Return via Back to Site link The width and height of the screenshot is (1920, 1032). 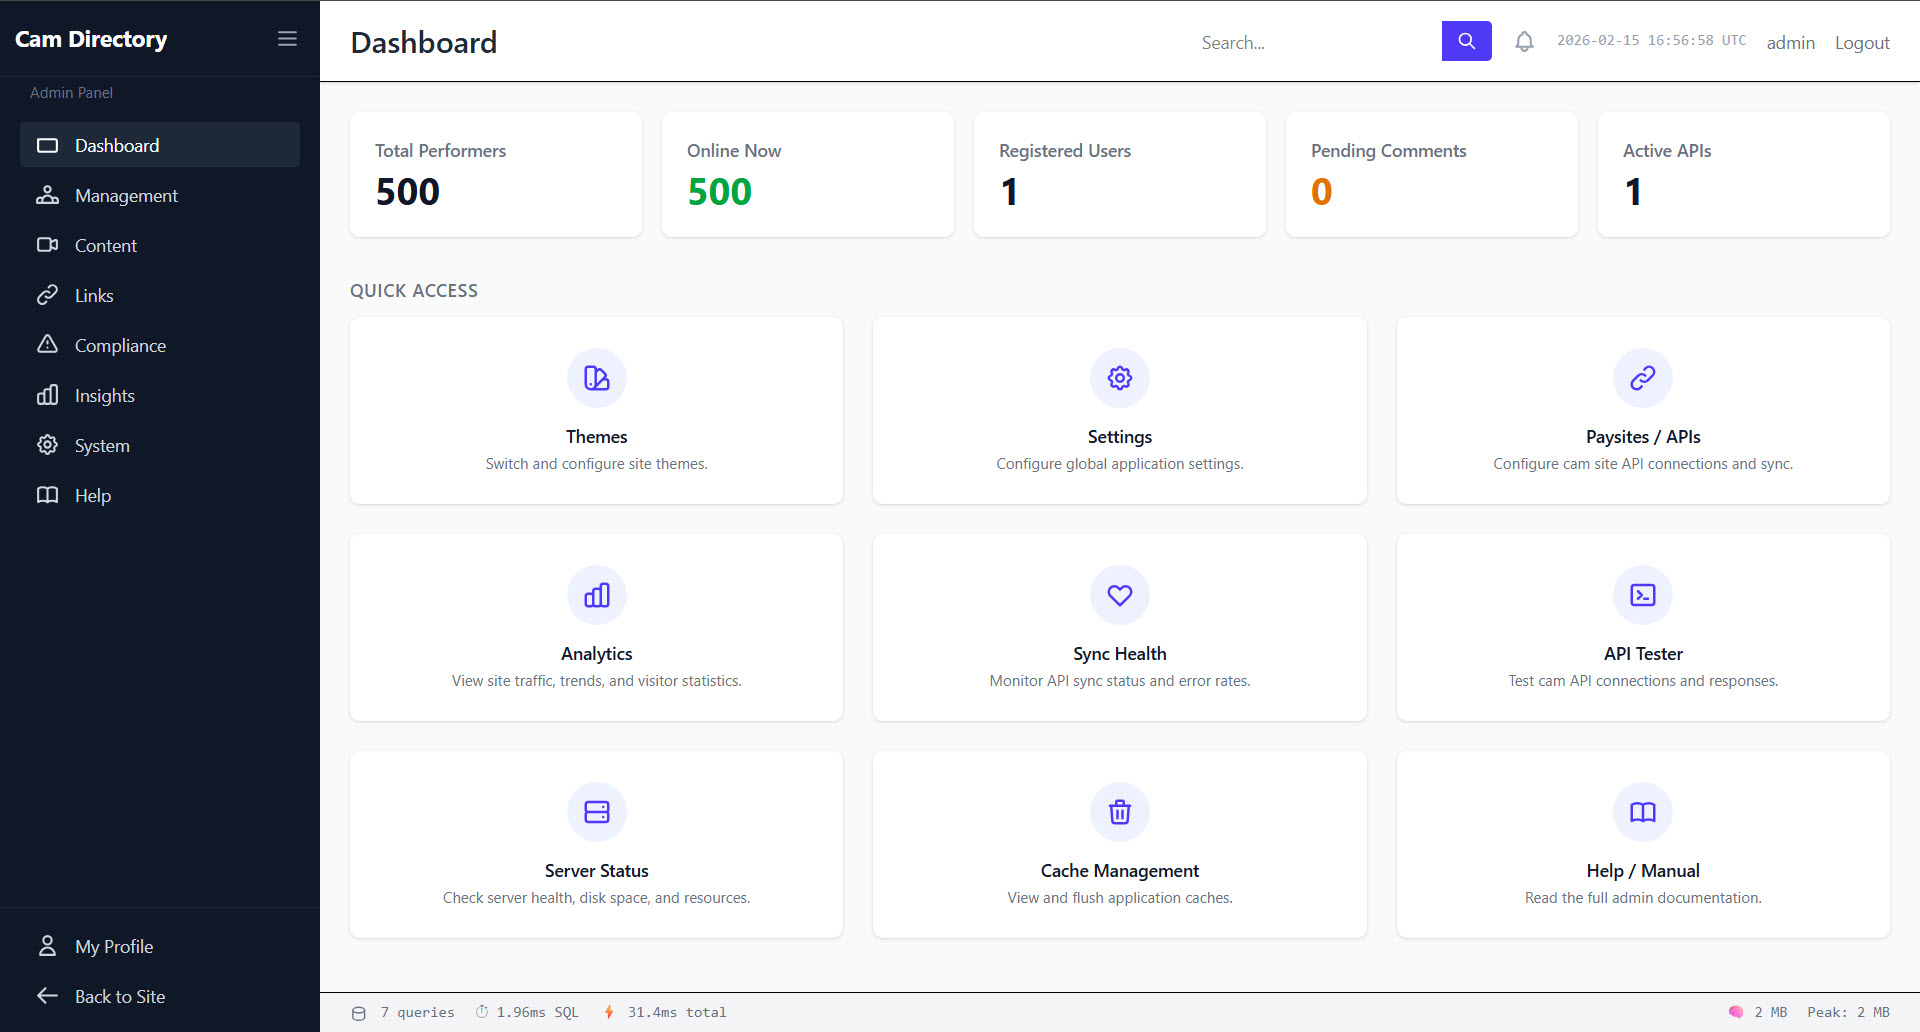tap(120, 997)
